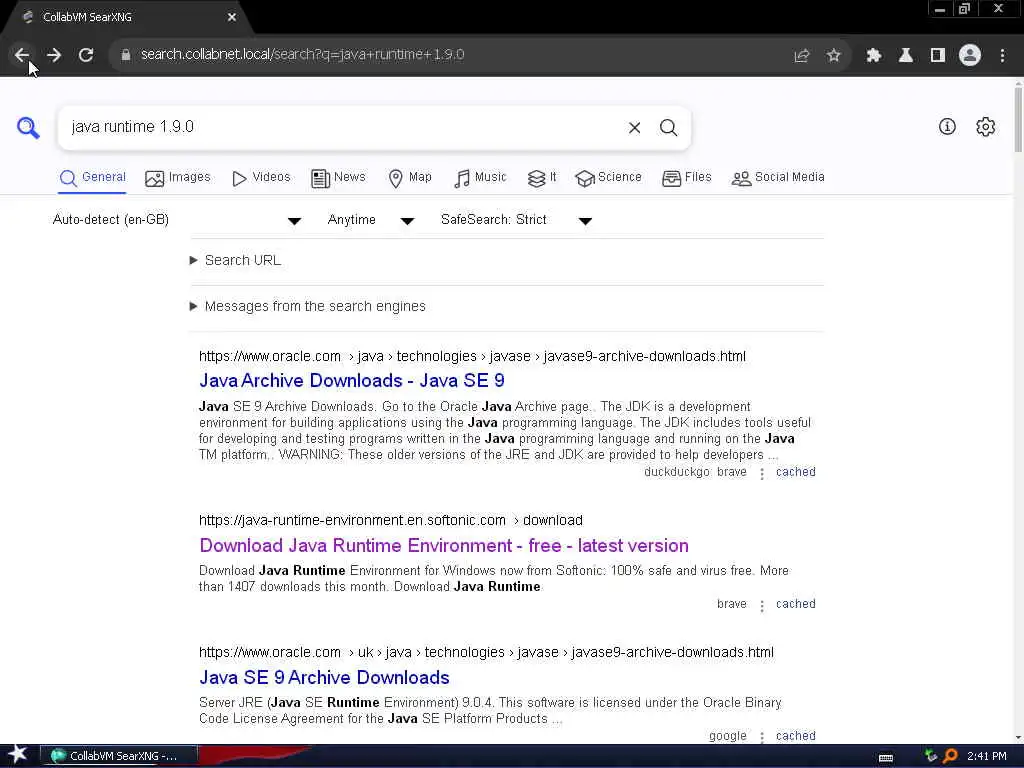Image resolution: width=1024 pixels, height=768 pixels.
Task: Switch to the Social Media tab
Action: click(x=778, y=178)
